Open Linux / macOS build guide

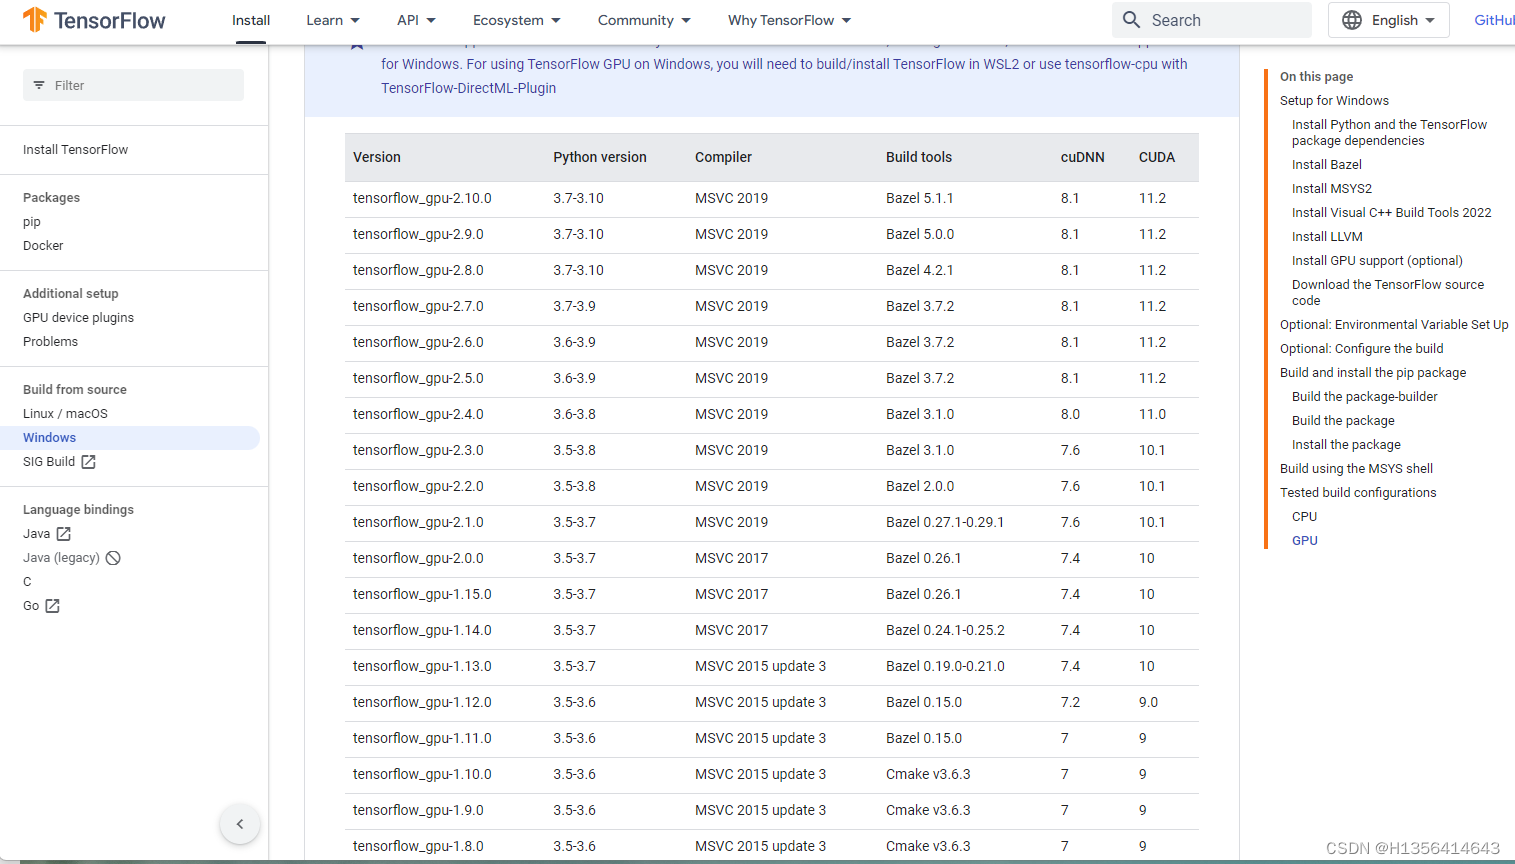pyautogui.click(x=65, y=414)
